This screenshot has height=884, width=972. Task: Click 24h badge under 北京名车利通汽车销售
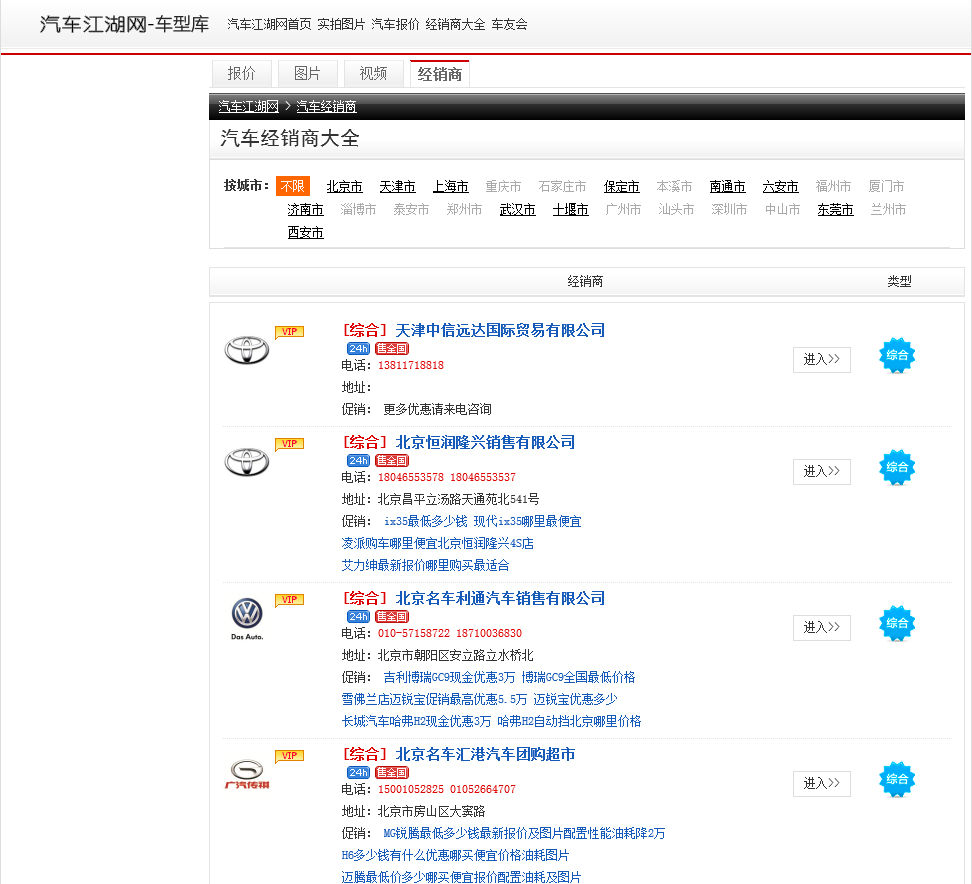coord(358,617)
